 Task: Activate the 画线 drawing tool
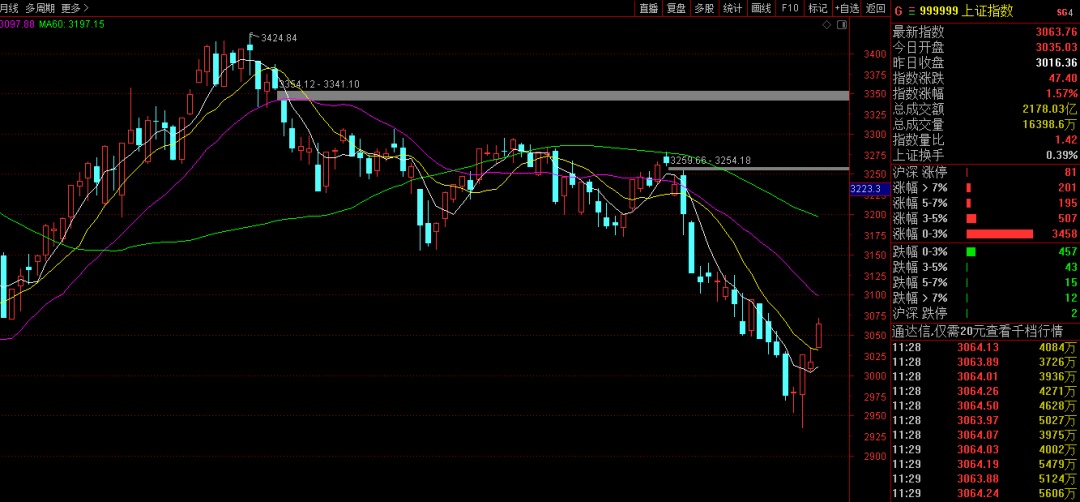(x=760, y=8)
